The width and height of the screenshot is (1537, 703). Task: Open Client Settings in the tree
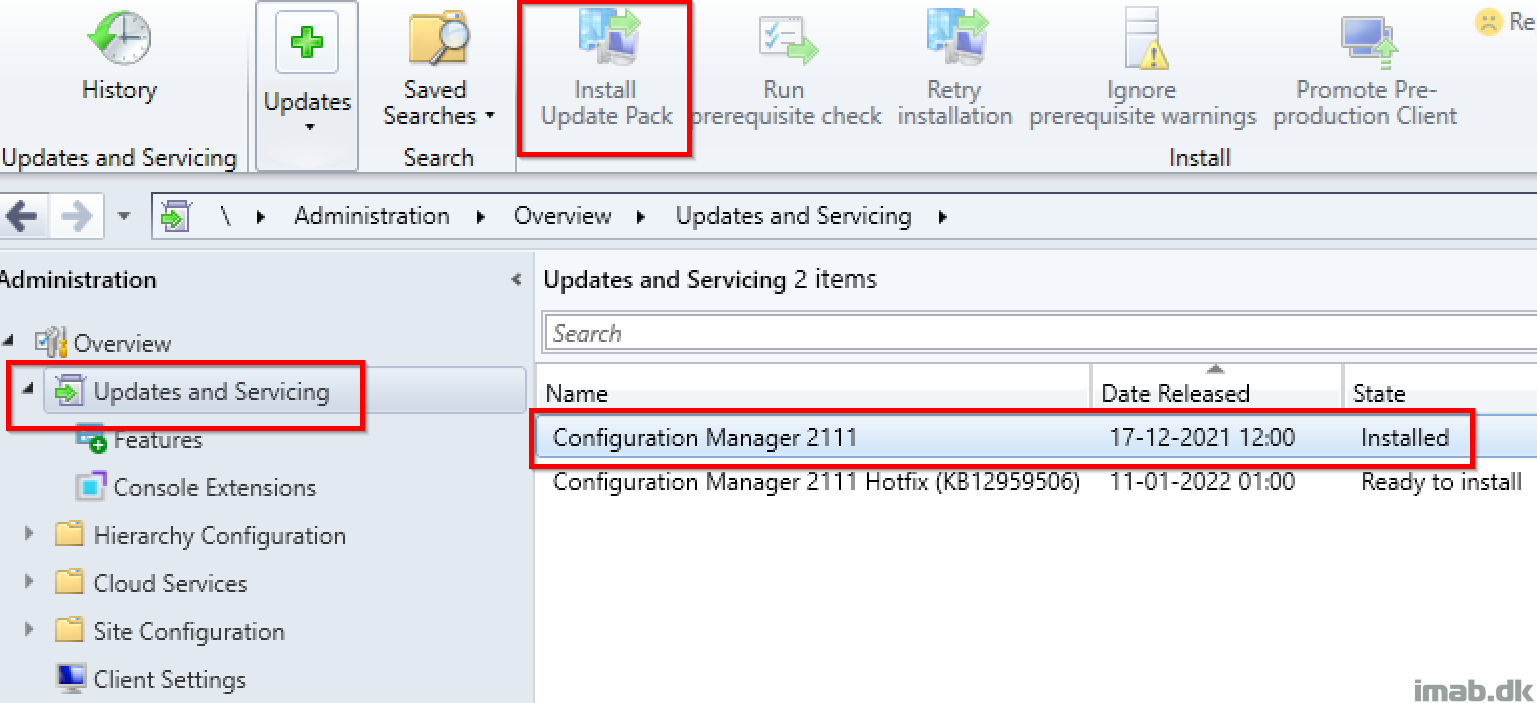click(x=169, y=680)
